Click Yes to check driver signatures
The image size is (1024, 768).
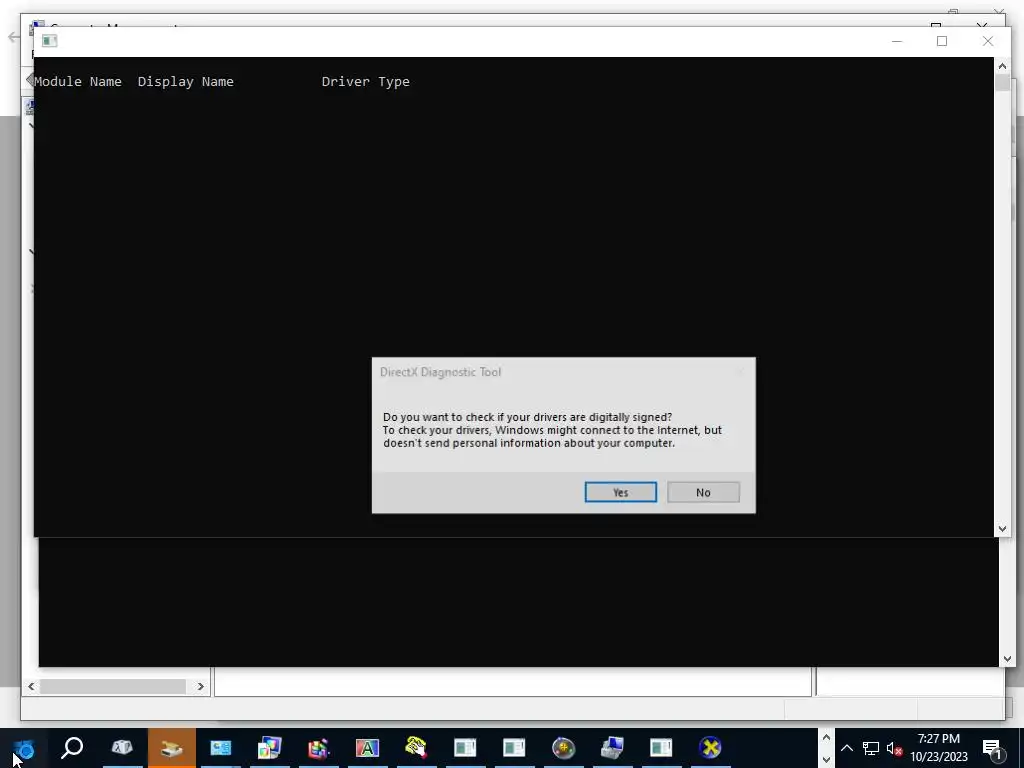pyautogui.click(x=620, y=492)
